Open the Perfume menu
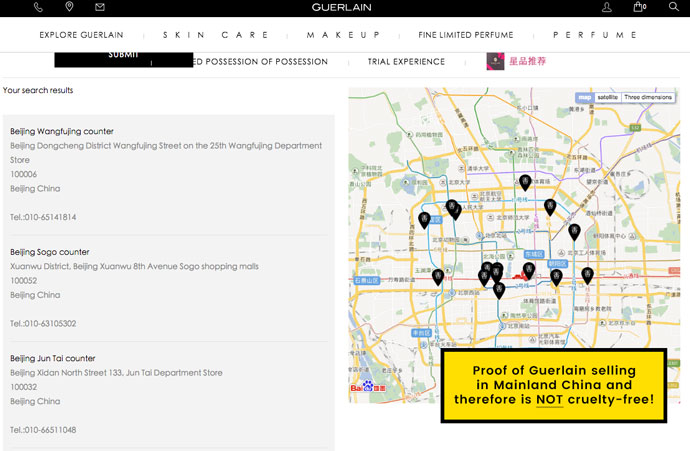Image resolution: width=690 pixels, height=451 pixels. tap(595, 35)
